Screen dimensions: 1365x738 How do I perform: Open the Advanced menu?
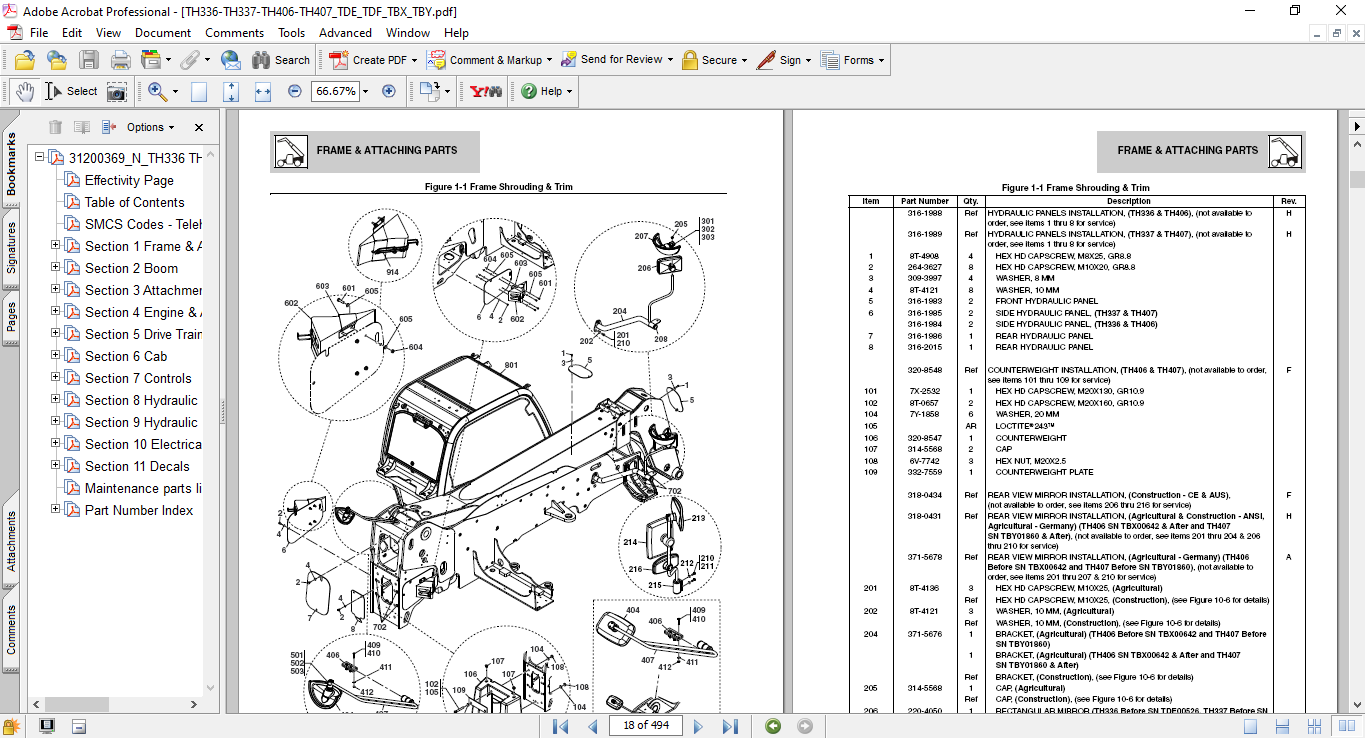[345, 33]
